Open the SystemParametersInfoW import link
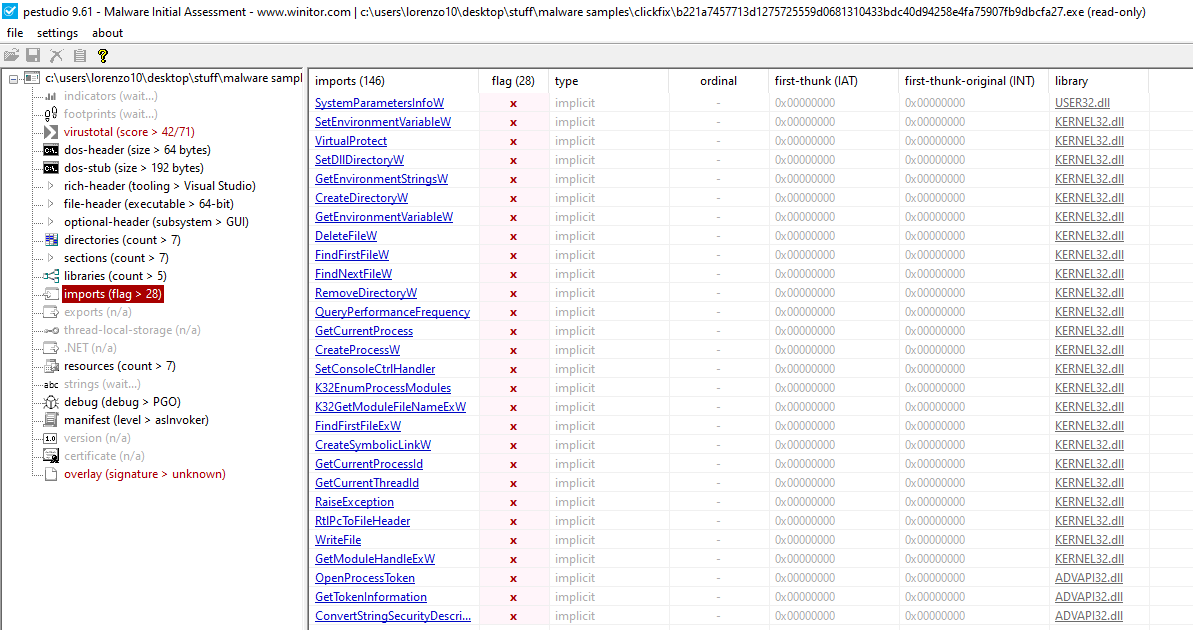Viewport: 1193px width, 630px height. [380, 103]
